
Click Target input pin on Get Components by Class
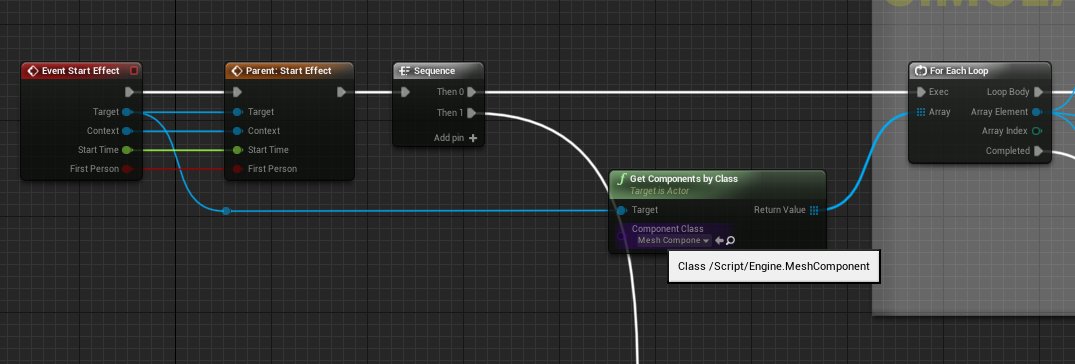(x=621, y=210)
